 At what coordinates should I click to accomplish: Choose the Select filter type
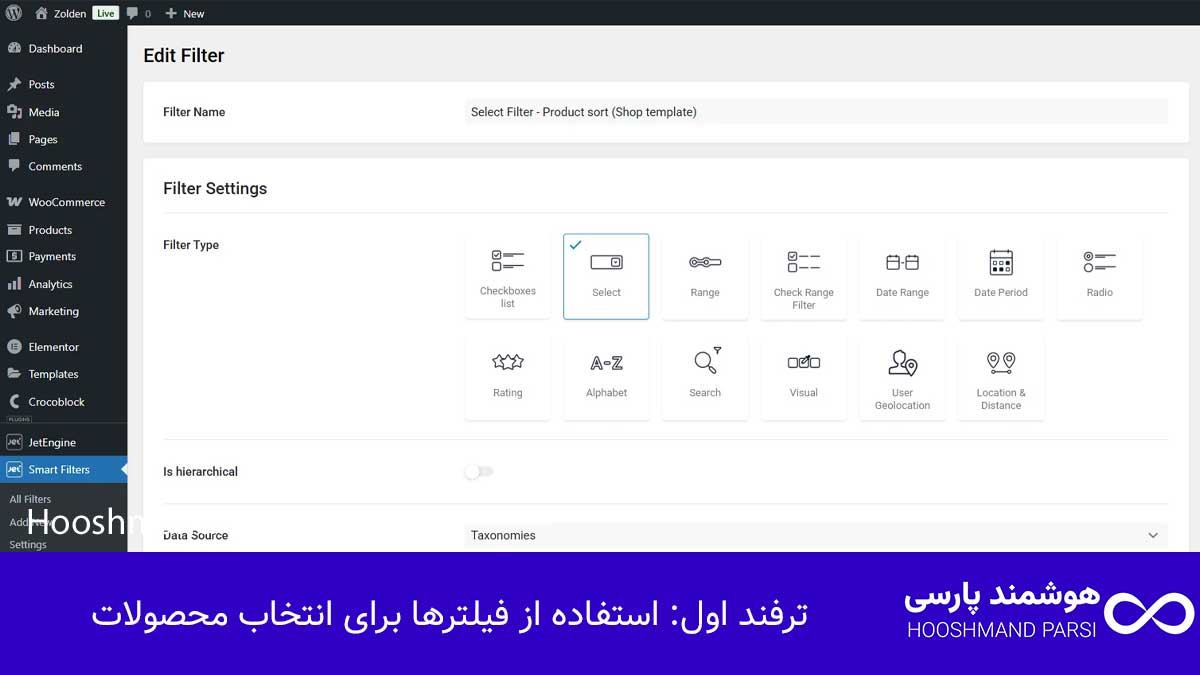click(x=606, y=276)
